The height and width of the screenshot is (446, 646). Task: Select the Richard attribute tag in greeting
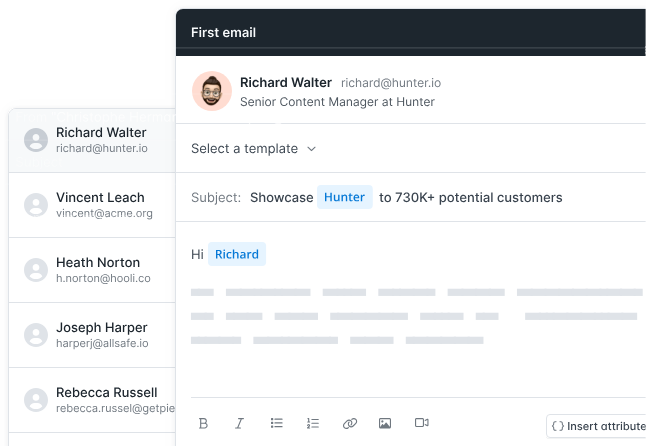(237, 254)
